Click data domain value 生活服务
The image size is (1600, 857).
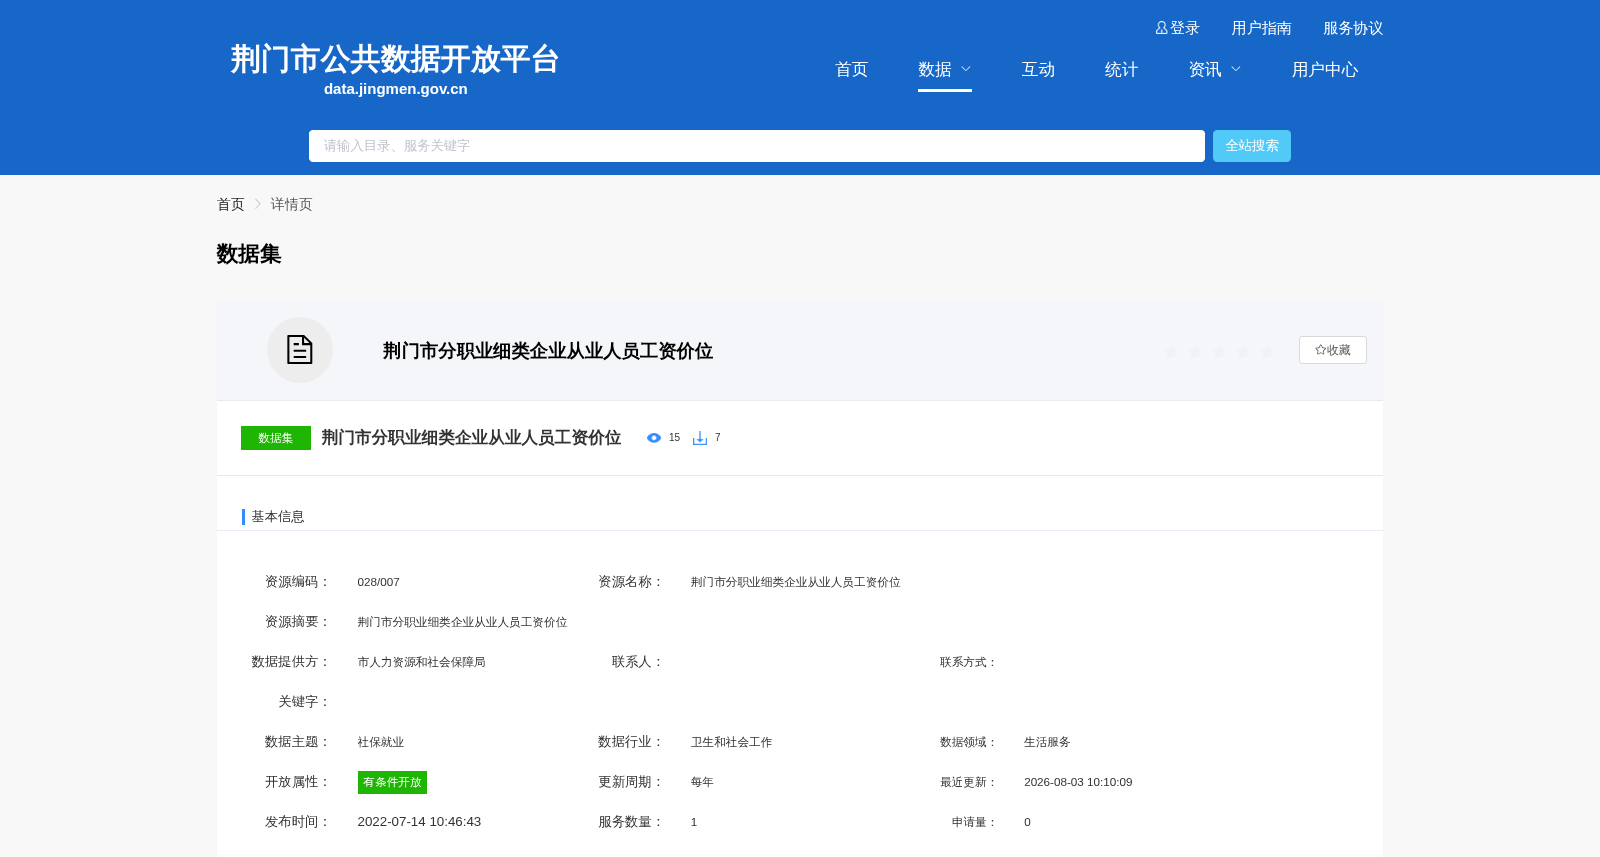(1047, 742)
